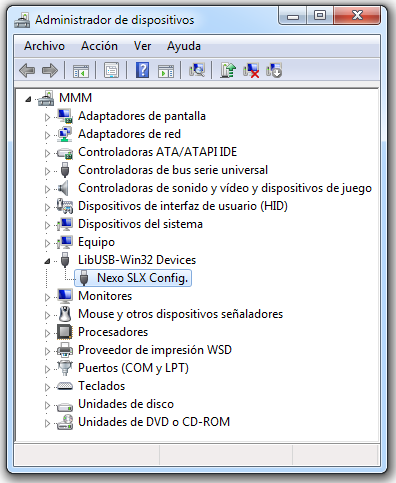Open the Acción menu

click(99, 46)
